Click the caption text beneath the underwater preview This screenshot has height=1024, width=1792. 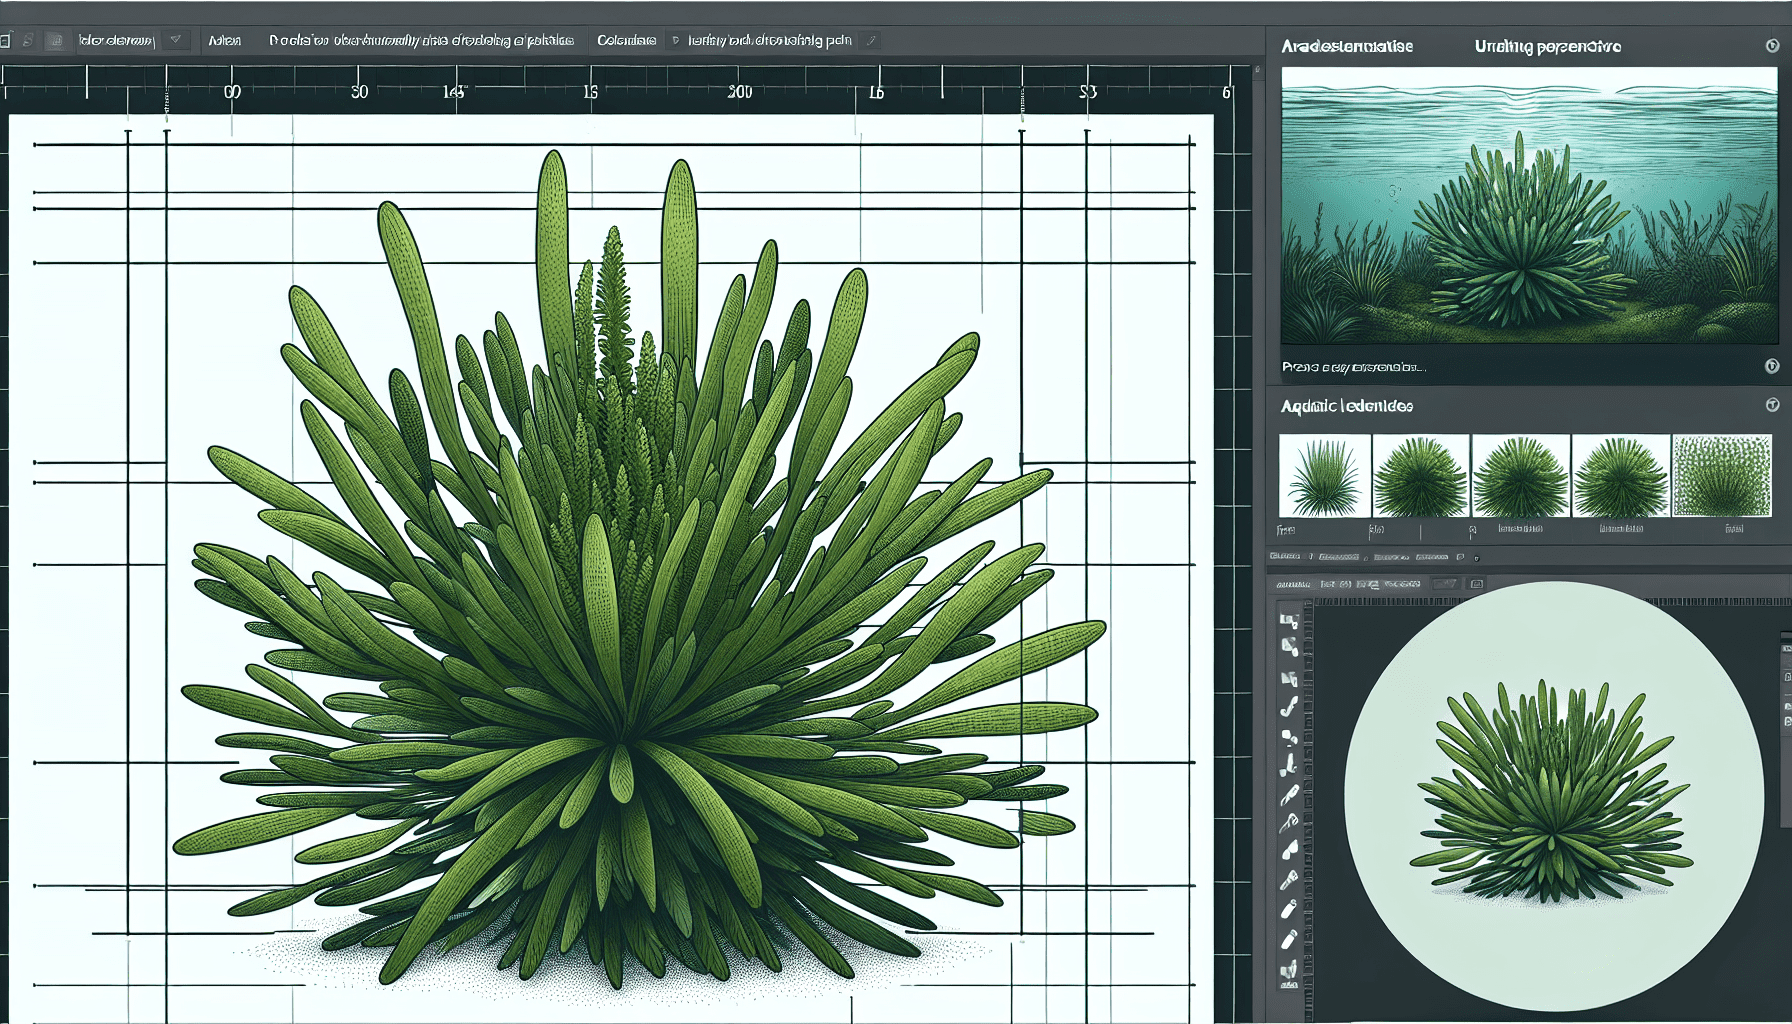(x=1354, y=367)
